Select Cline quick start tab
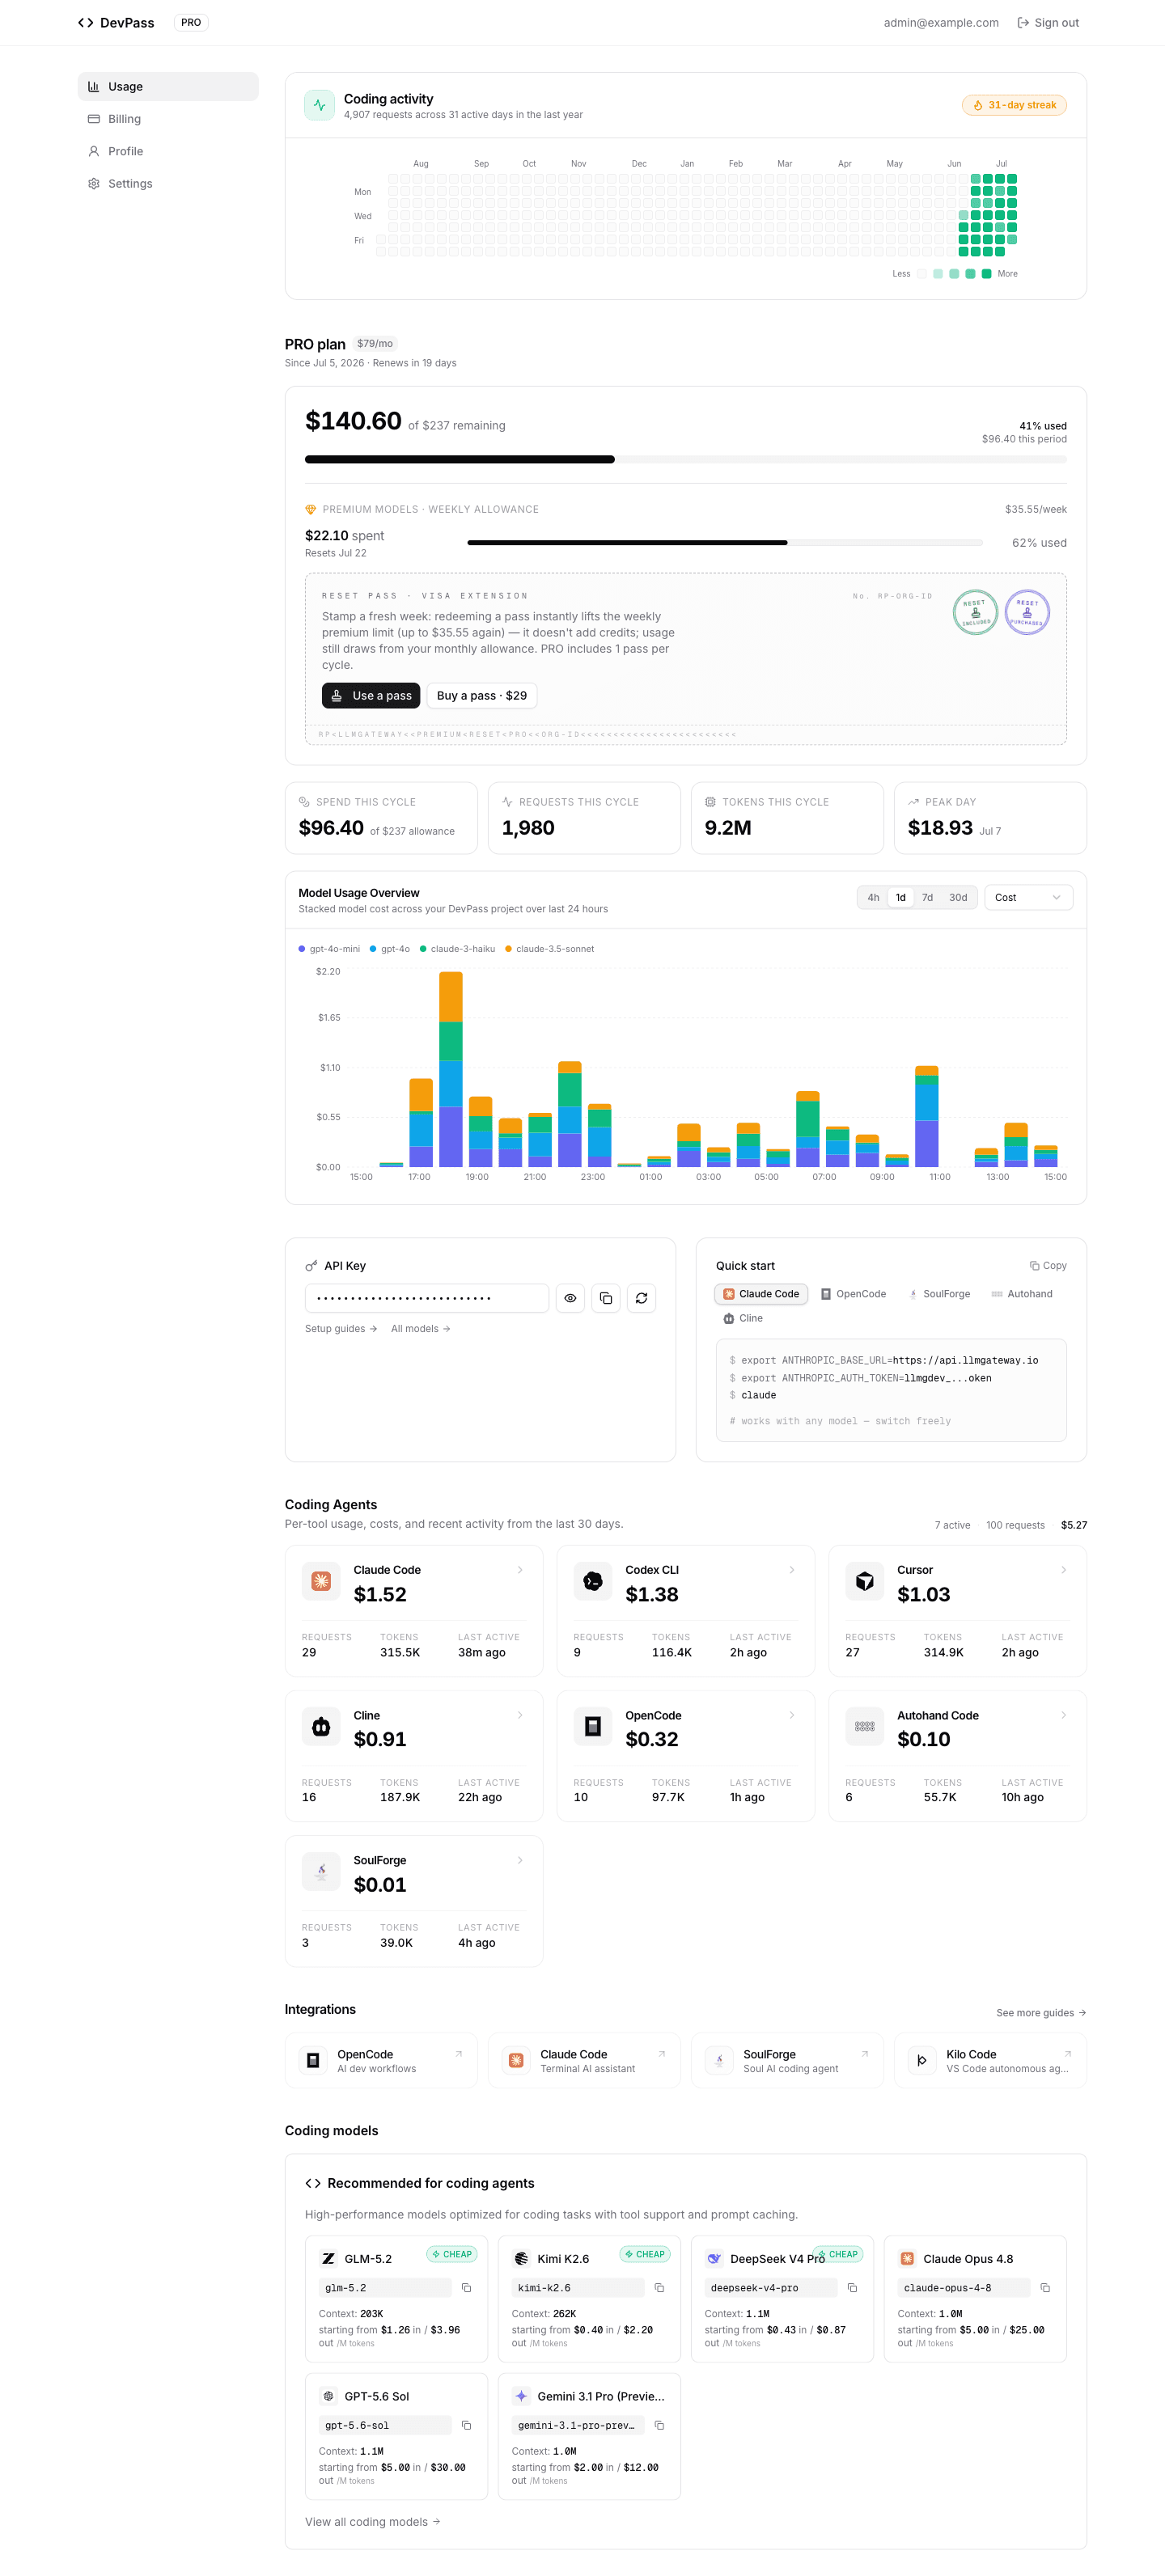The width and height of the screenshot is (1165, 2576). pos(743,1318)
